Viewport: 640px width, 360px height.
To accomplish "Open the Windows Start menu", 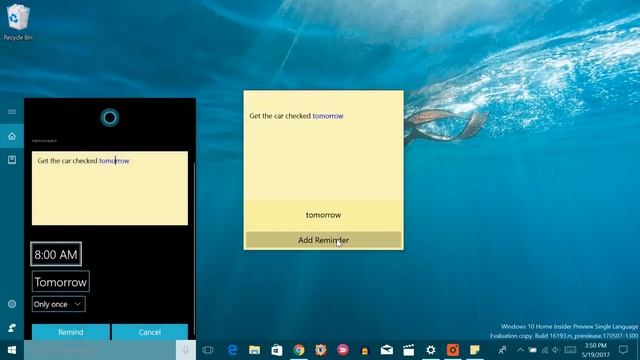I will tap(12, 350).
